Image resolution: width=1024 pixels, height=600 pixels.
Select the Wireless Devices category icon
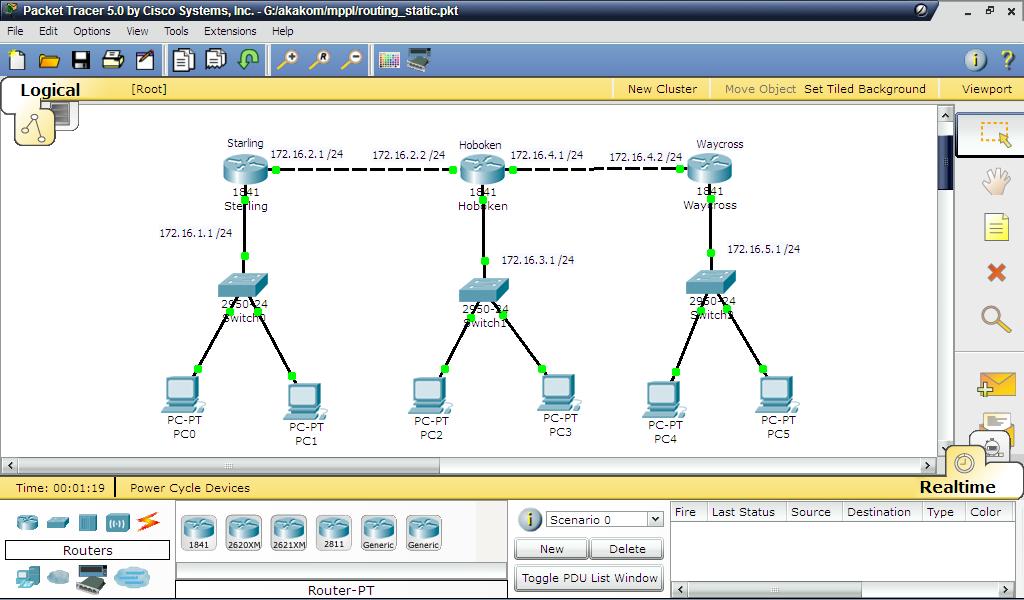pos(118,522)
